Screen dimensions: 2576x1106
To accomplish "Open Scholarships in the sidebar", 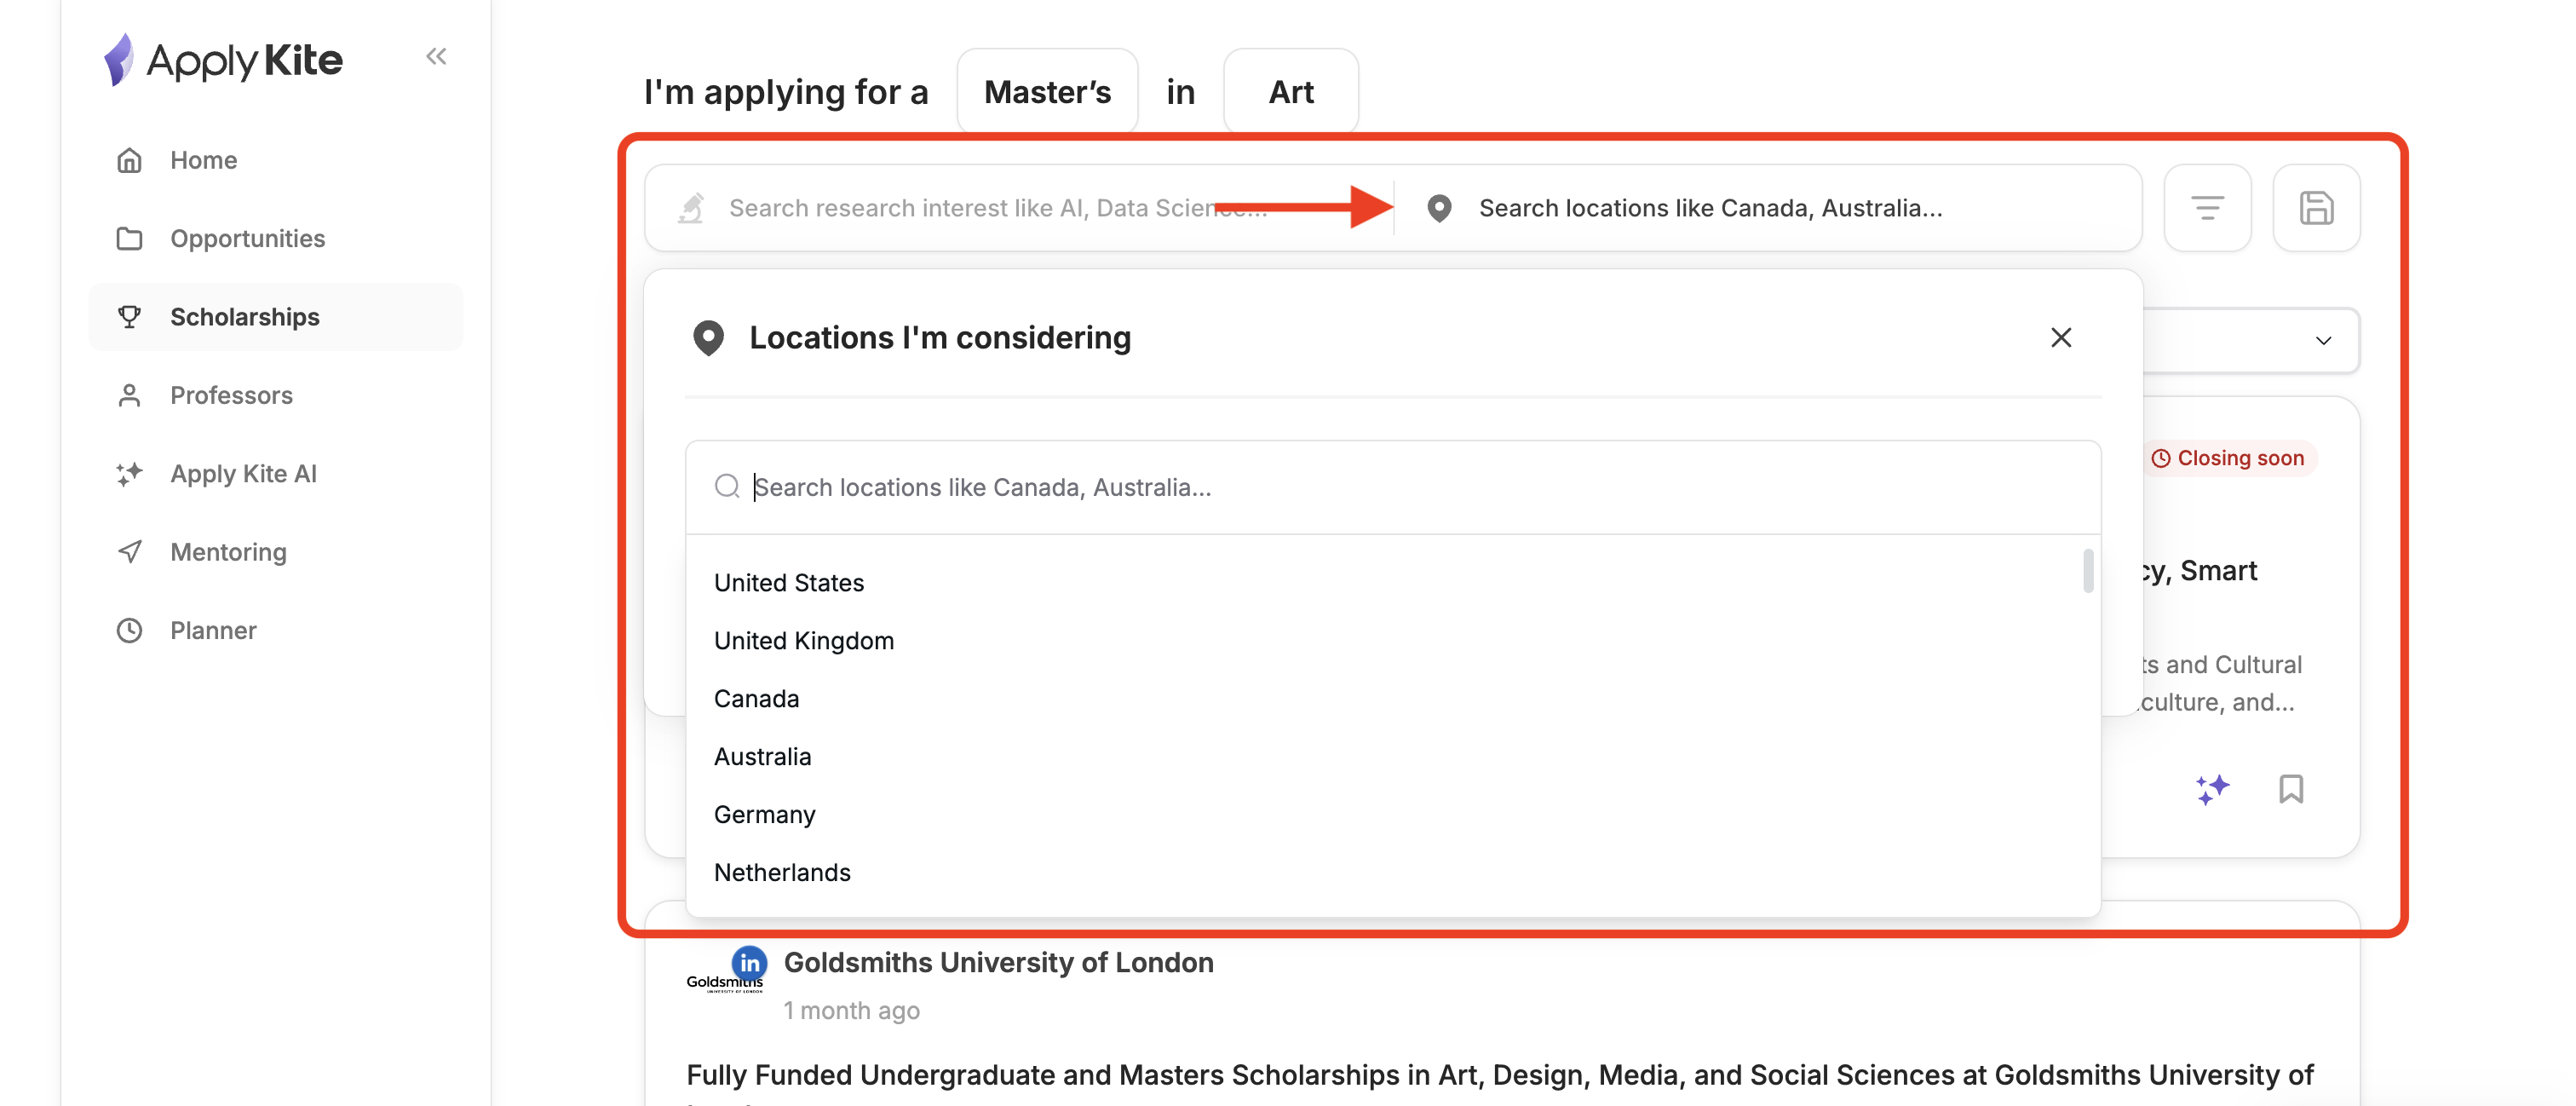I will click(x=245, y=317).
